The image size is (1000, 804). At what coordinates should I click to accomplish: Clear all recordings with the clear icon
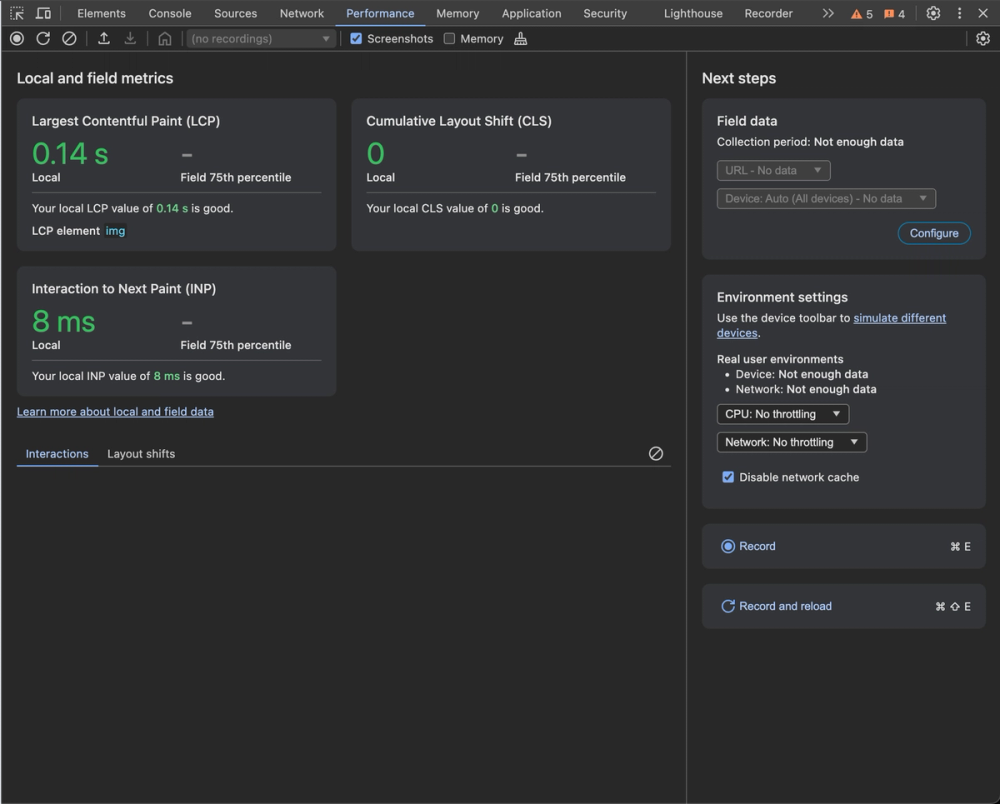click(69, 38)
